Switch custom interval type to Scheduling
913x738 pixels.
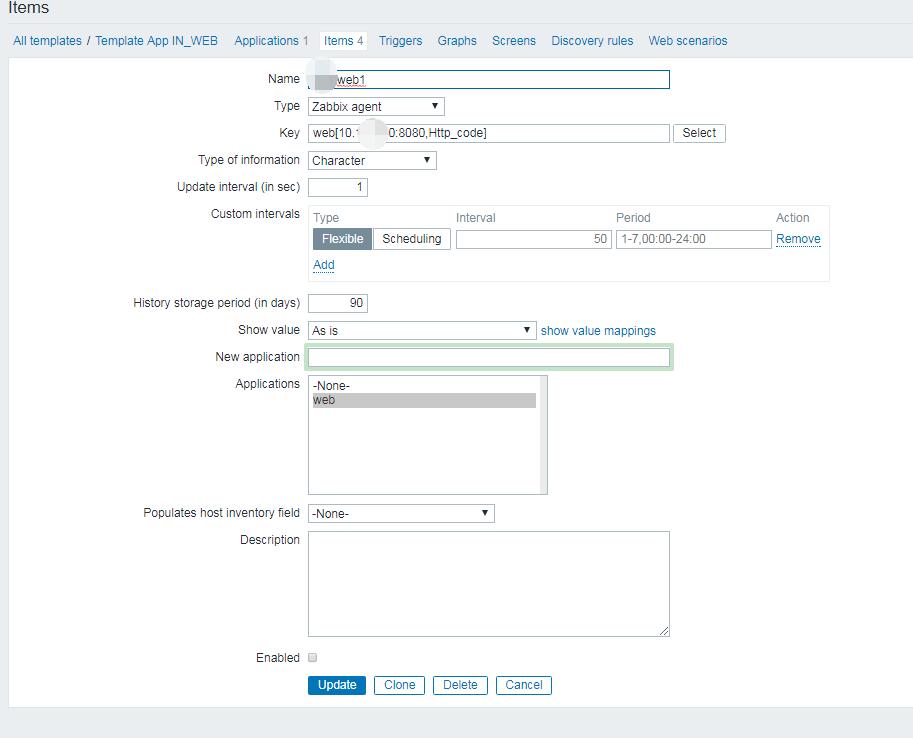411,239
